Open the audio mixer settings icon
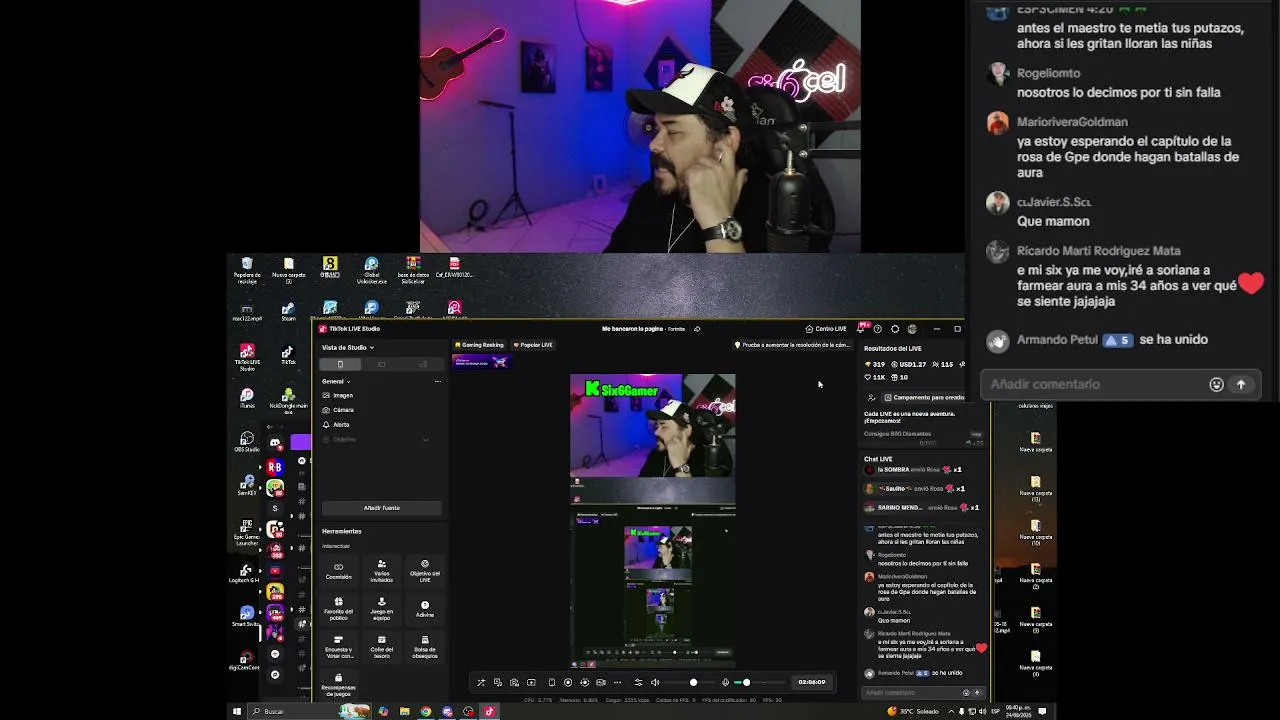Image resolution: width=1280 pixels, height=720 pixels. 638,682
